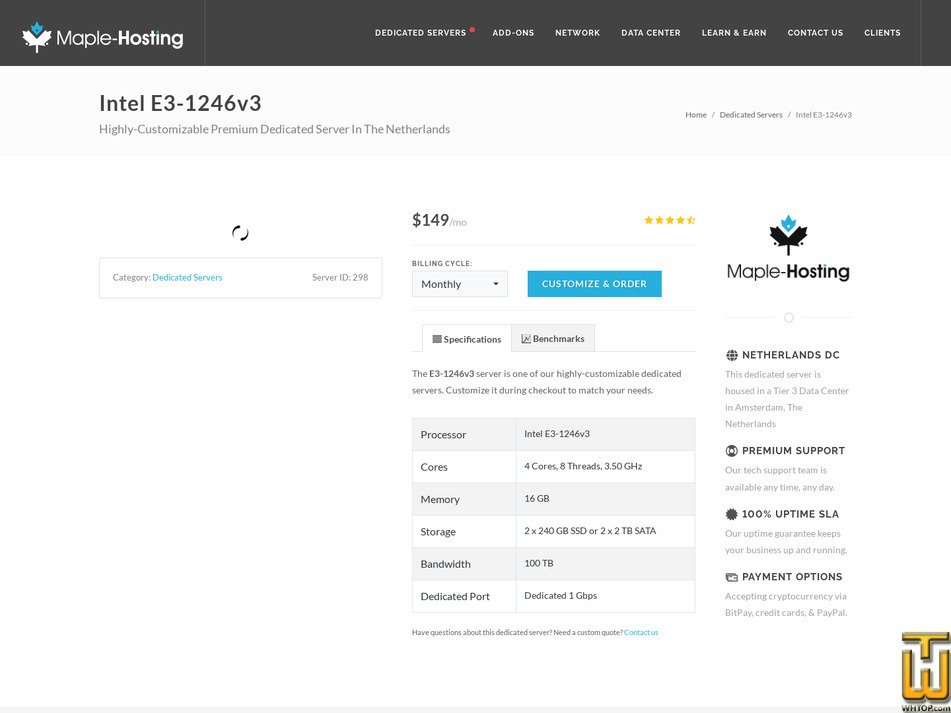Click the red dot beside Dedicated Servers
The width and height of the screenshot is (951, 713).
[472, 30]
